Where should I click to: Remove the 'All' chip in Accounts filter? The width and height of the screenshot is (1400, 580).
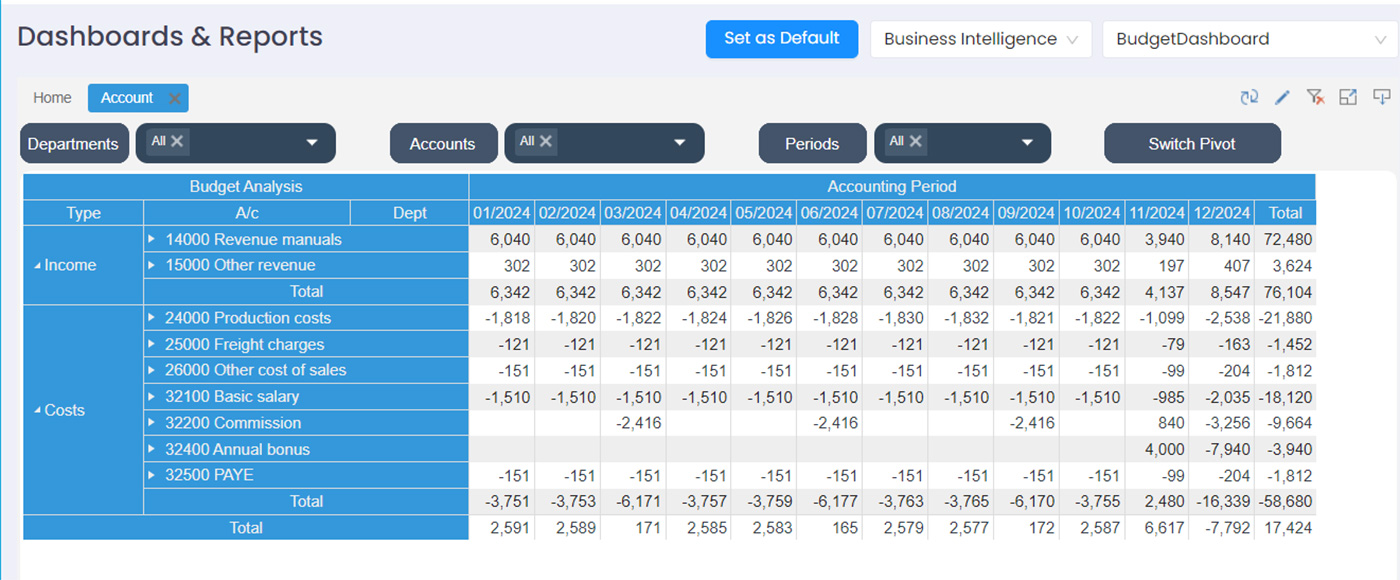(546, 141)
